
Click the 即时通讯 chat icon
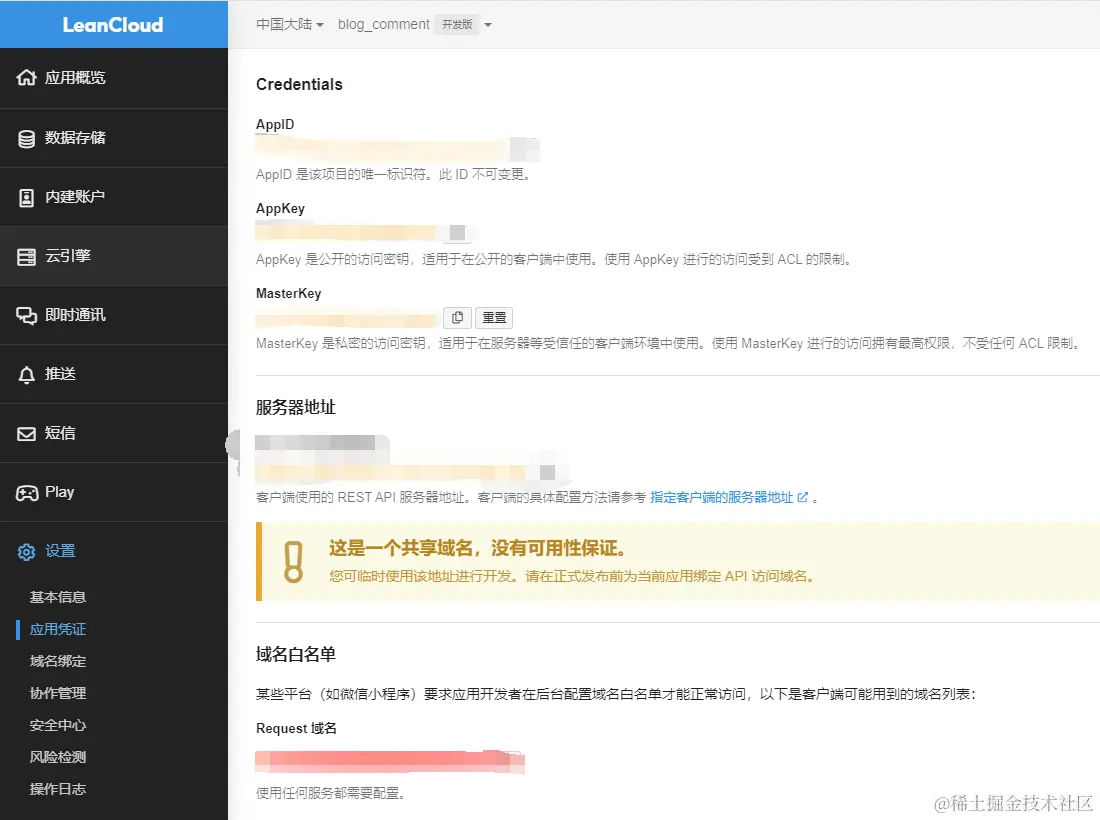click(26, 316)
